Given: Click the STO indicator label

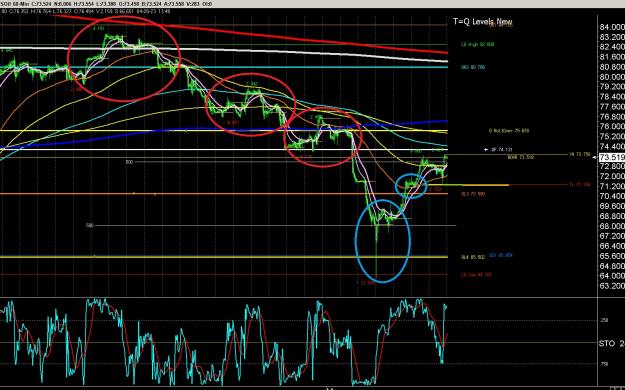Looking at the screenshot, I should click(611, 343).
